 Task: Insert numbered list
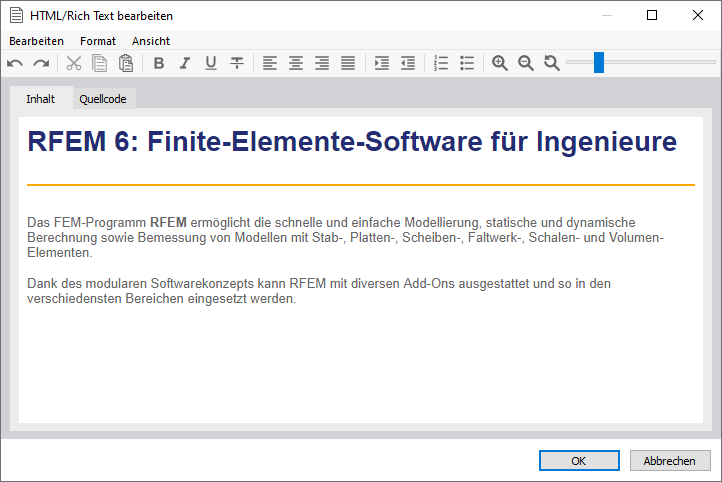pyautogui.click(x=441, y=63)
